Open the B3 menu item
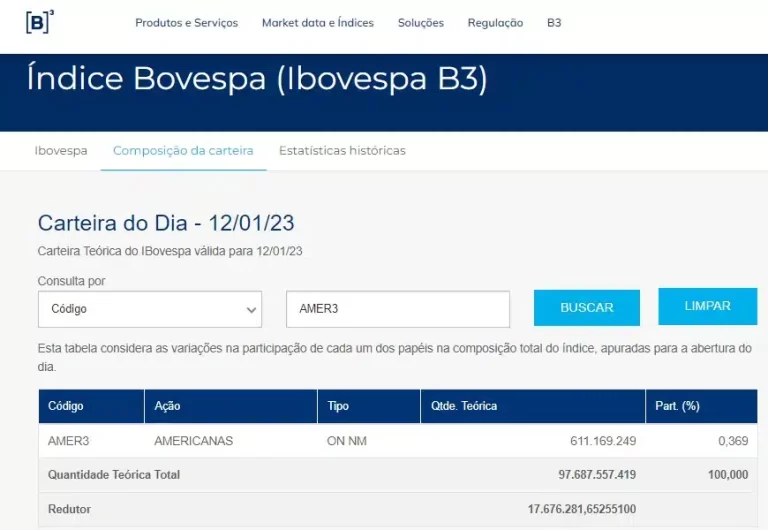 point(554,23)
